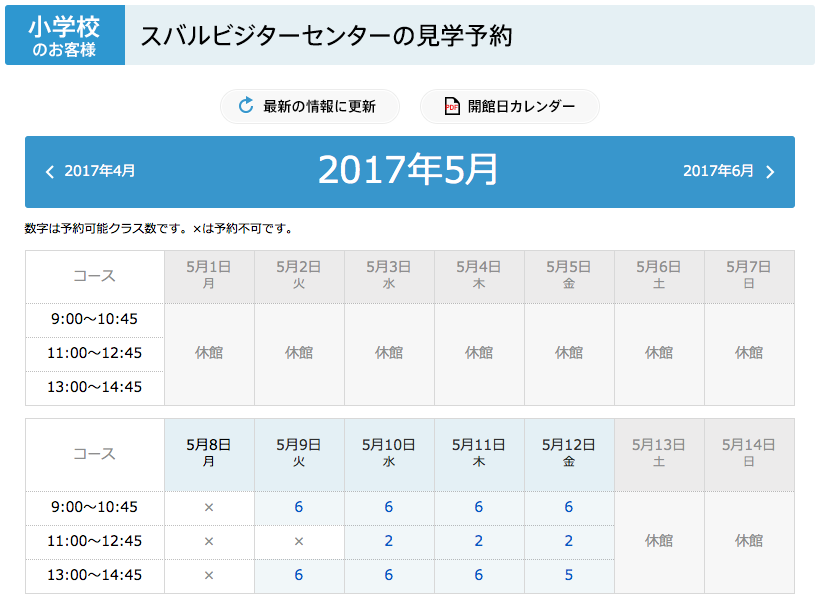Click × for 5月8日 11:00〜12:45
The image size is (835, 605).
click(209, 542)
